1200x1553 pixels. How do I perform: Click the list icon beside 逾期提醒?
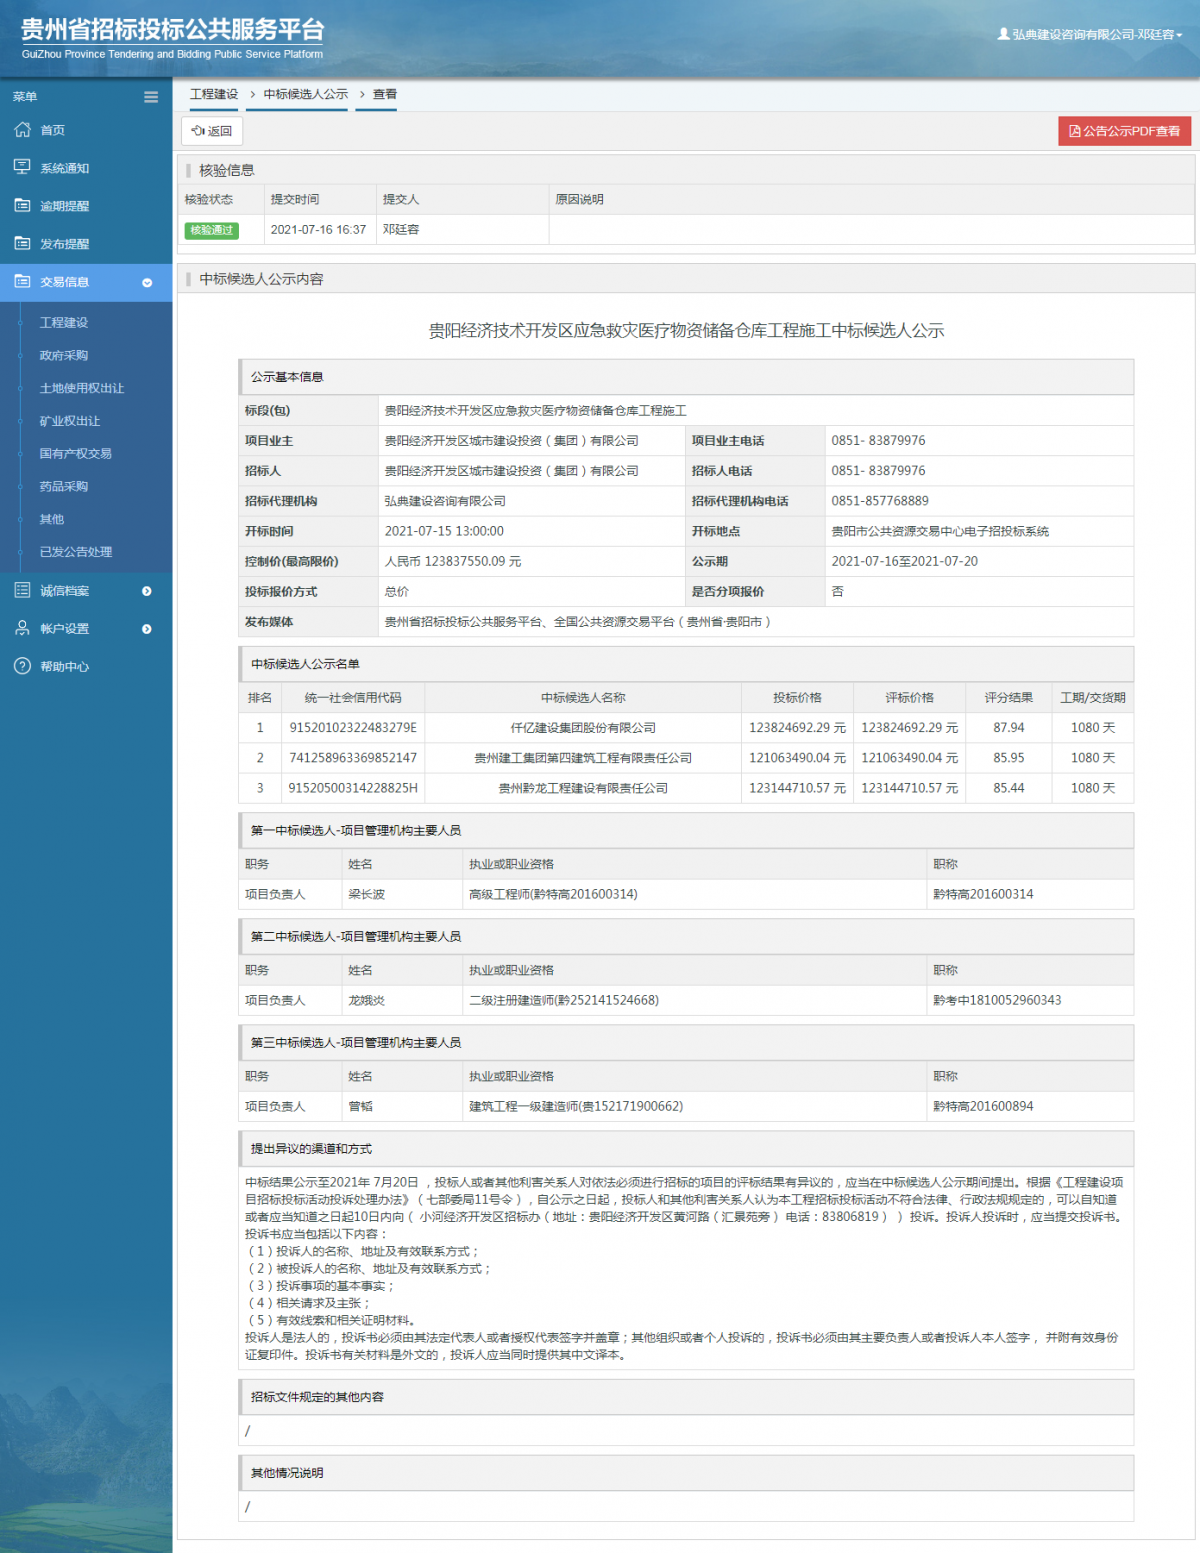pyautogui.click(x=22, y=205)
